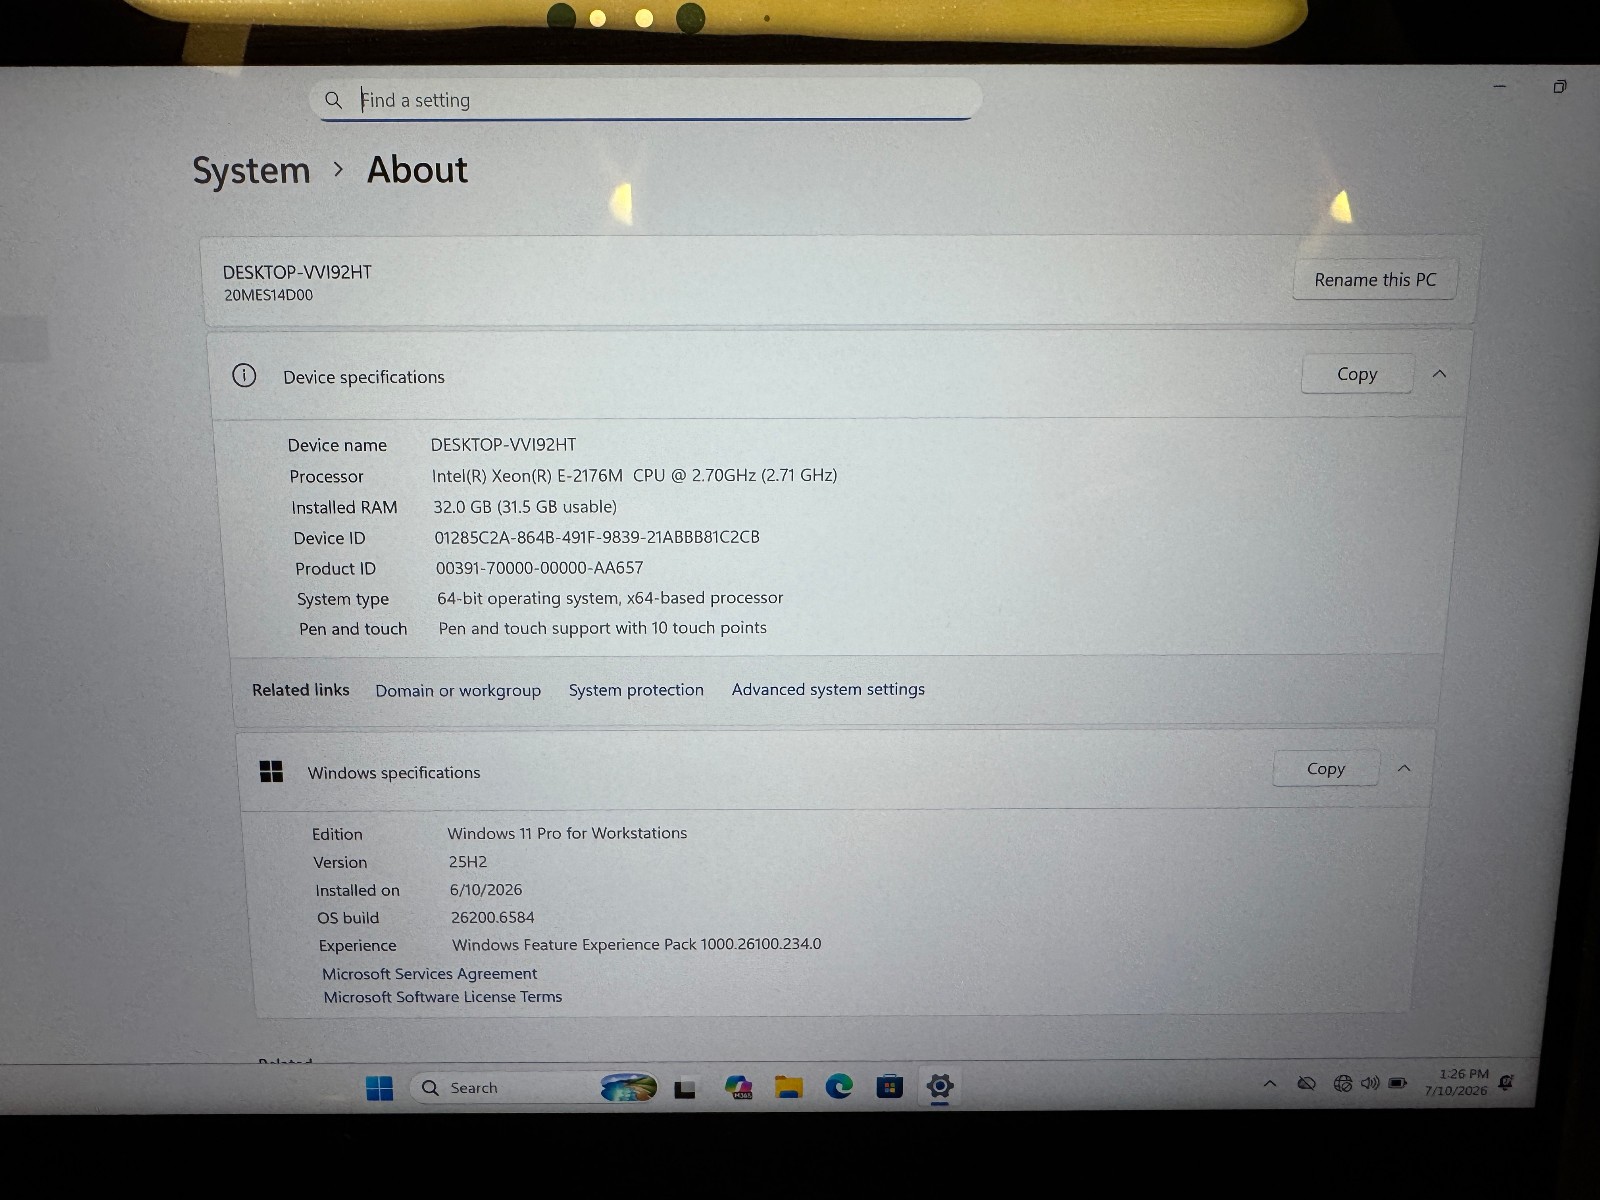Select the 64-bit operating system text
Screen dimensions: 1600x1200
coord(610,598)
